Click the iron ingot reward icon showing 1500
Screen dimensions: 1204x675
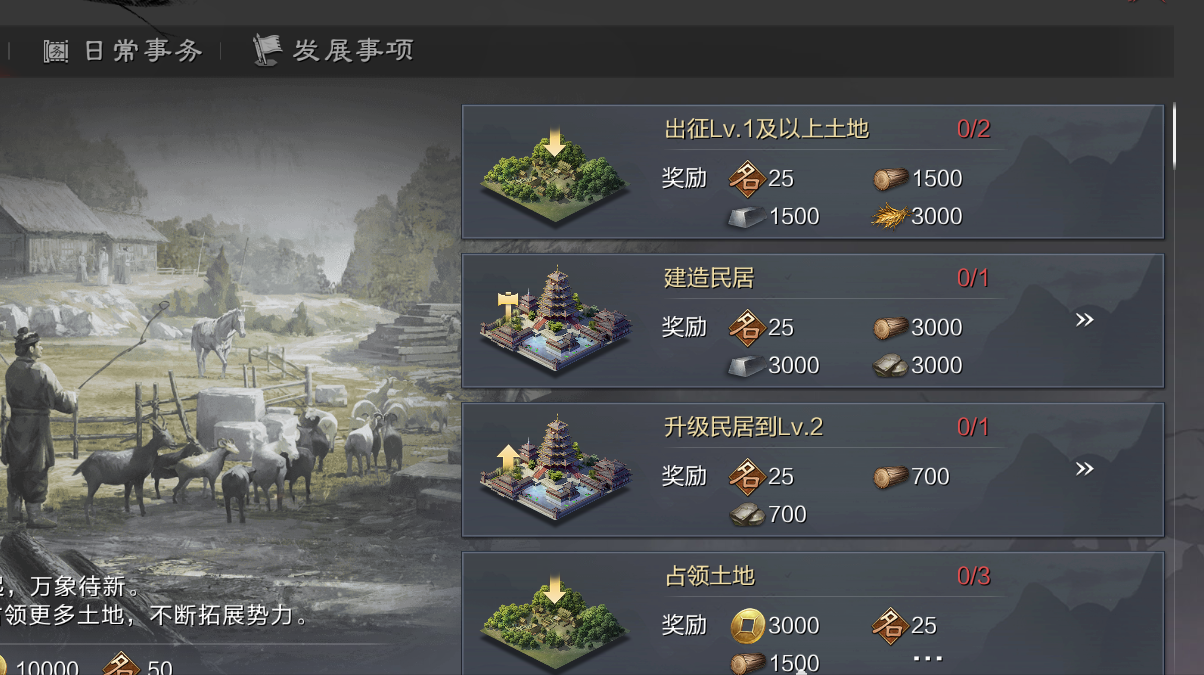[x=746, y=216]
